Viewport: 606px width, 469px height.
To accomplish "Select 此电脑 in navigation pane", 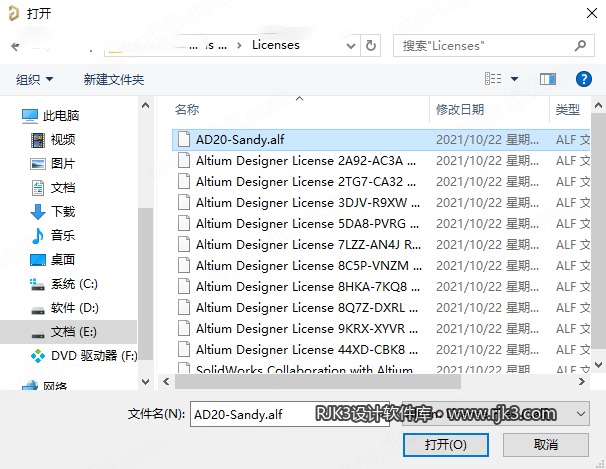I will pyautogui.click(x=61, y=116).
